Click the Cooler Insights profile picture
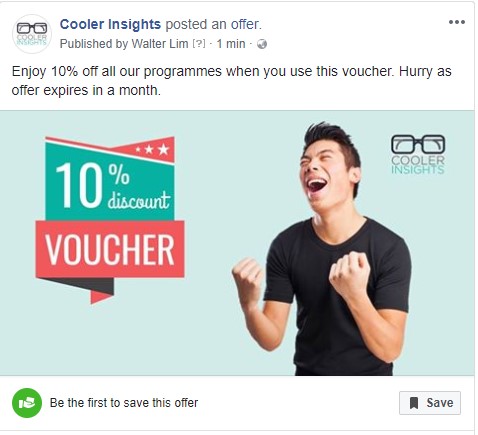478x435 pixels. [x=32, y=34]
